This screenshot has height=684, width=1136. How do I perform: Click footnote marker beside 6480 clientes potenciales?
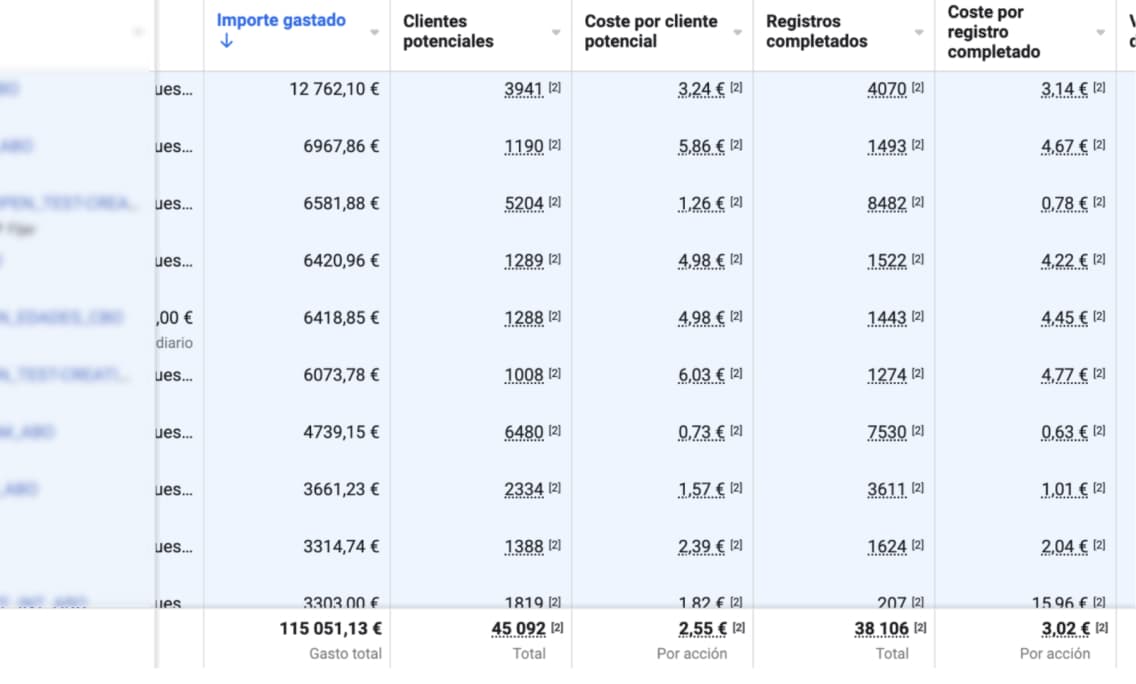click(555, 431)
